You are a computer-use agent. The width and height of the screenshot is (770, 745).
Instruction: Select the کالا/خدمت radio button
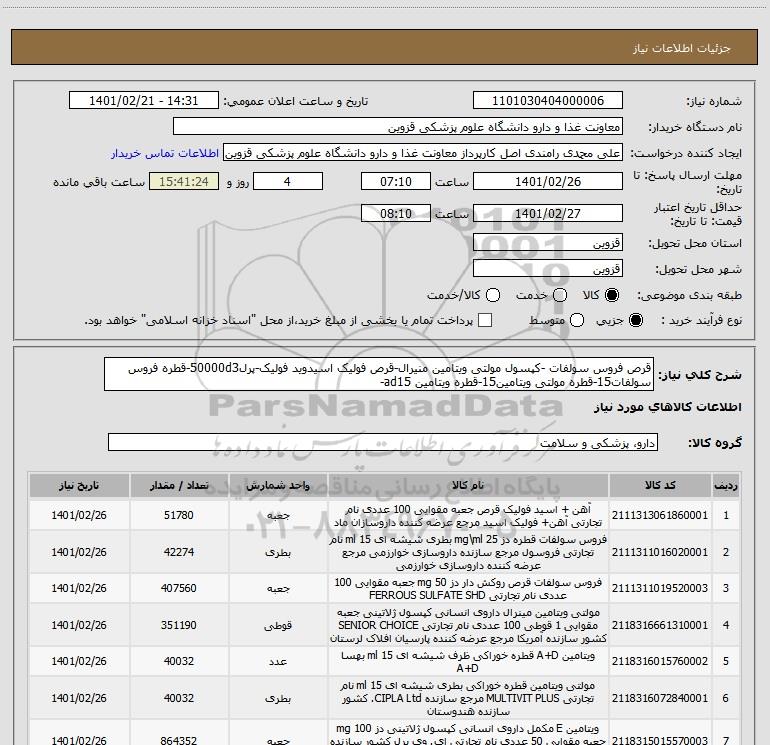(x=493, y=295)
